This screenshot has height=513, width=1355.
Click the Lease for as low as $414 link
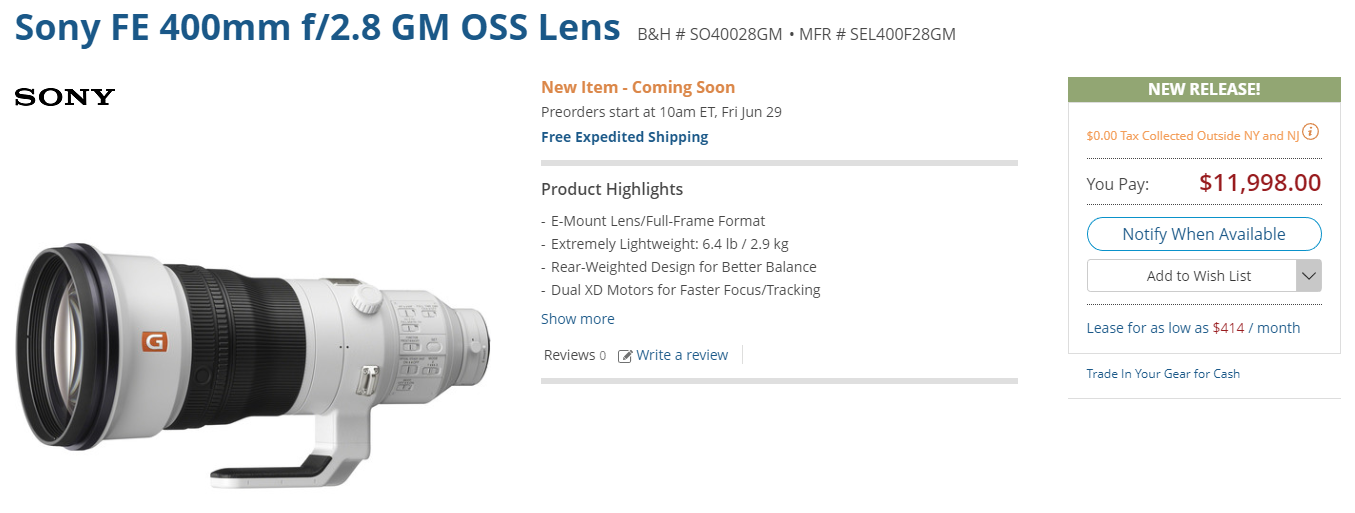[1193, 328]
